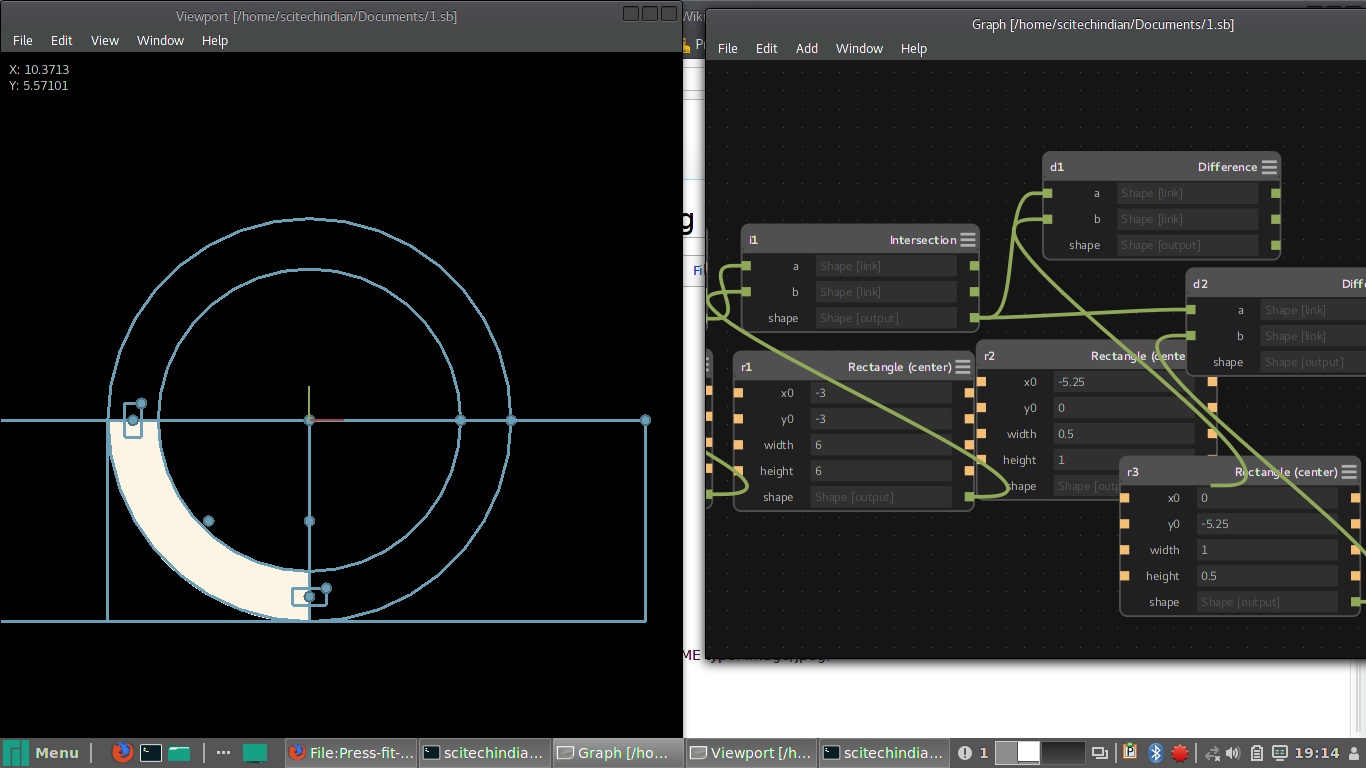Switch to the File:Press-fit Firefox taskbar window
The width and height of the screenshot is (1366, 768).
[x=349, y=753]
